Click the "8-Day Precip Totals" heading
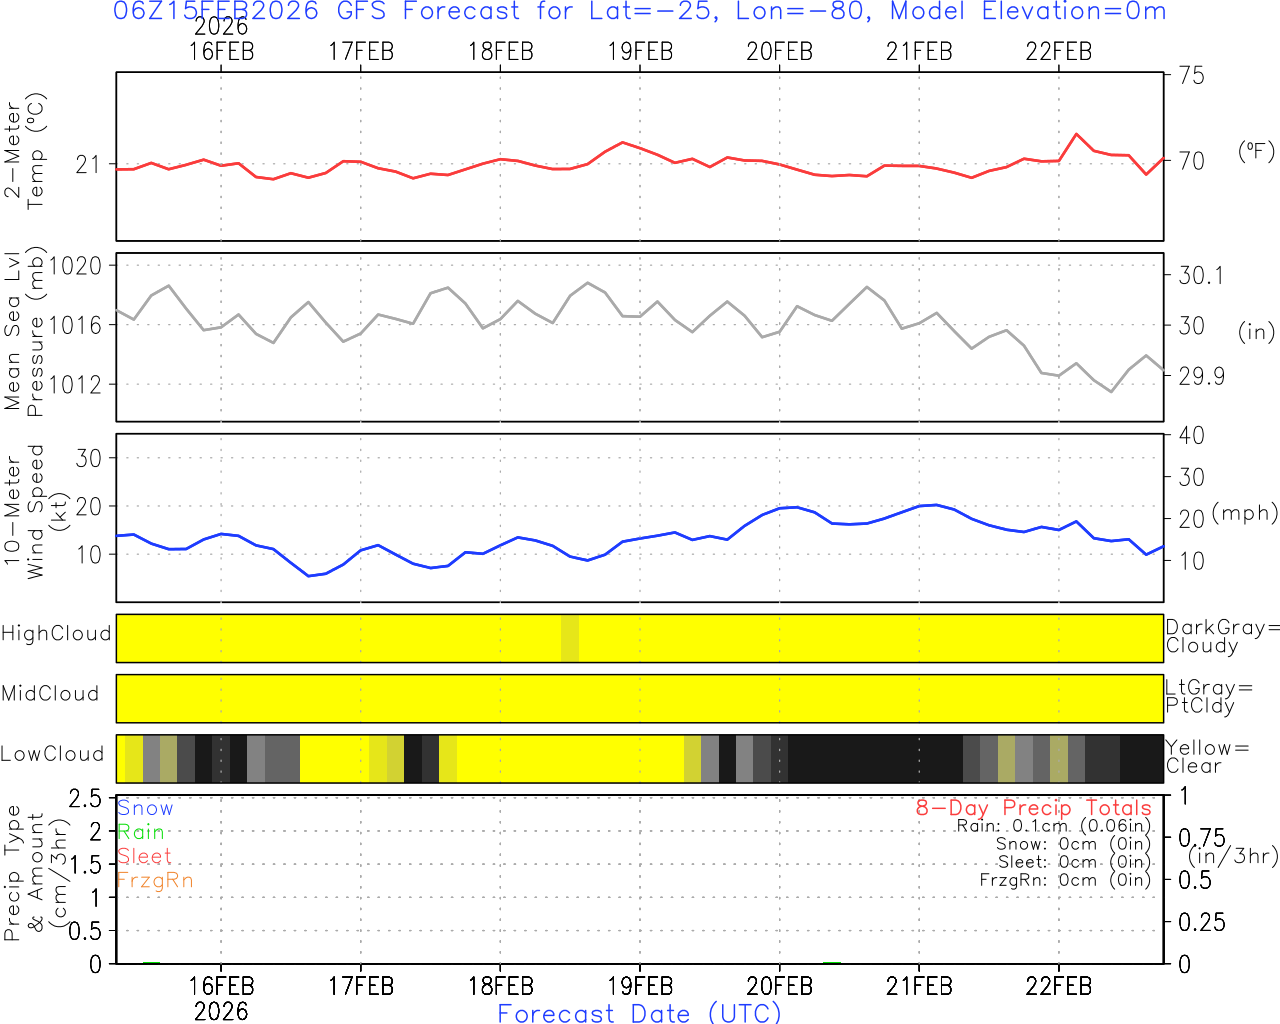The image size is (1280, 1024). (1033, 808)
